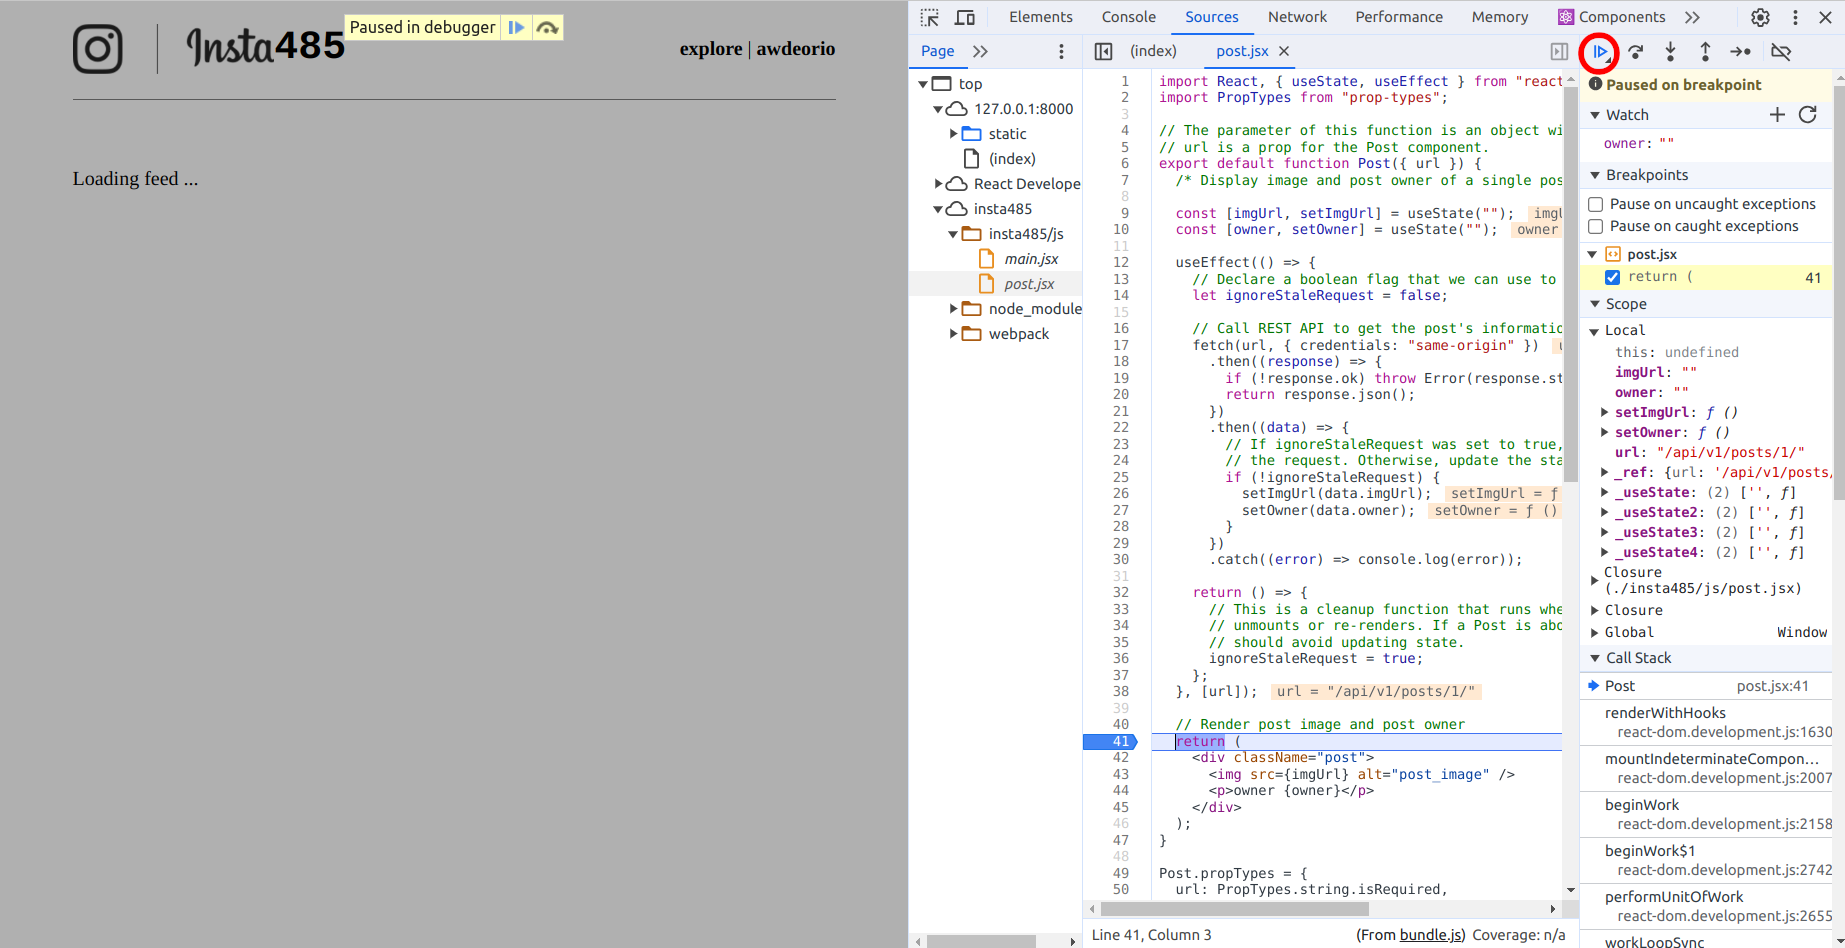
Task: Enable Pause on caught exceptions
Action: [1596, 226]
